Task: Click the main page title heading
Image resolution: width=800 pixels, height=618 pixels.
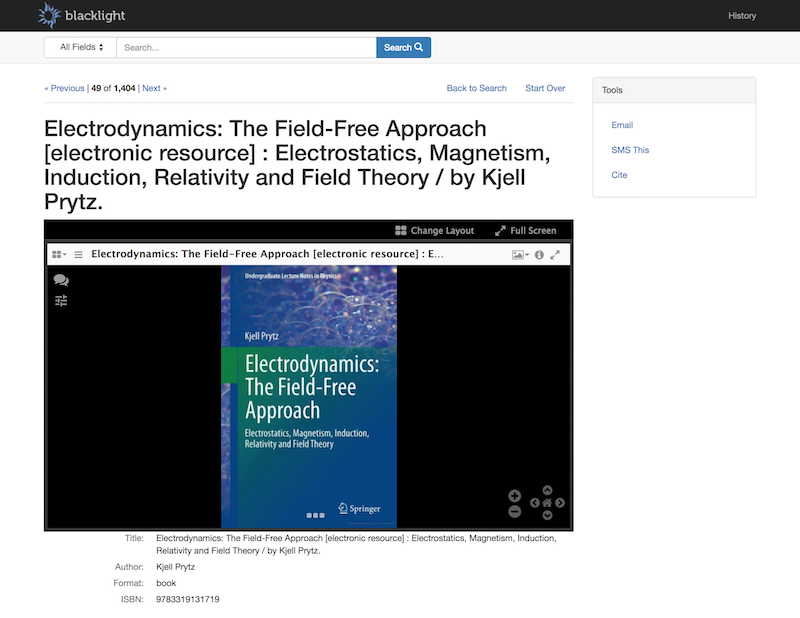Action: click(297, 165)
